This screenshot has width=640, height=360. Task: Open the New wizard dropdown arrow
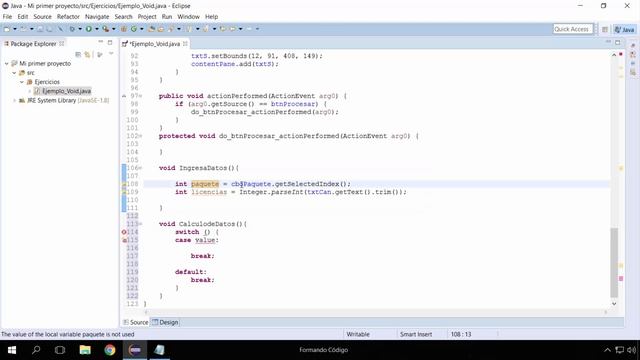(x=15, y=29)
